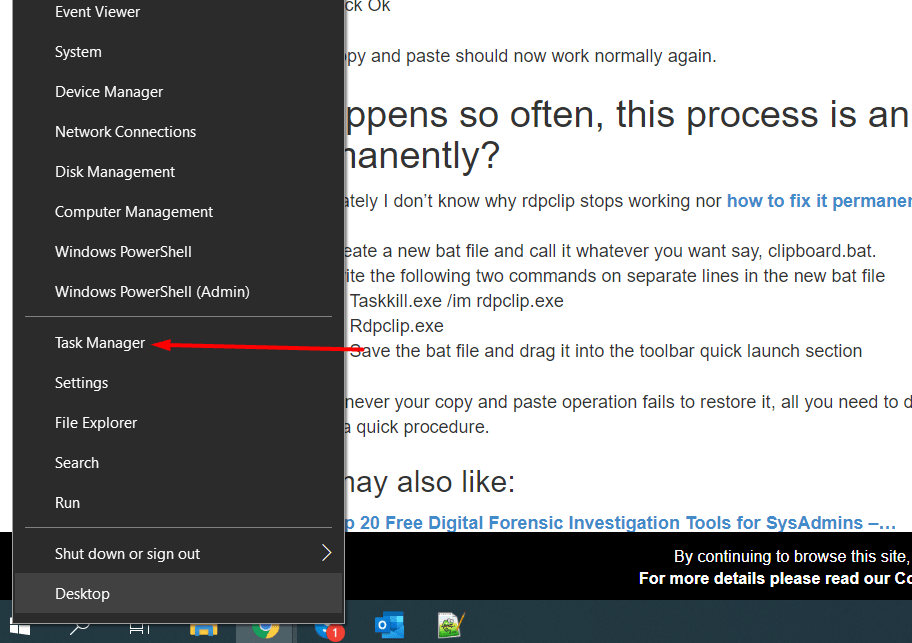The height and width of the screenshot is (643, 912).
Task: Launch Outlook from the taskbar
Action: [x=387, y=628]
